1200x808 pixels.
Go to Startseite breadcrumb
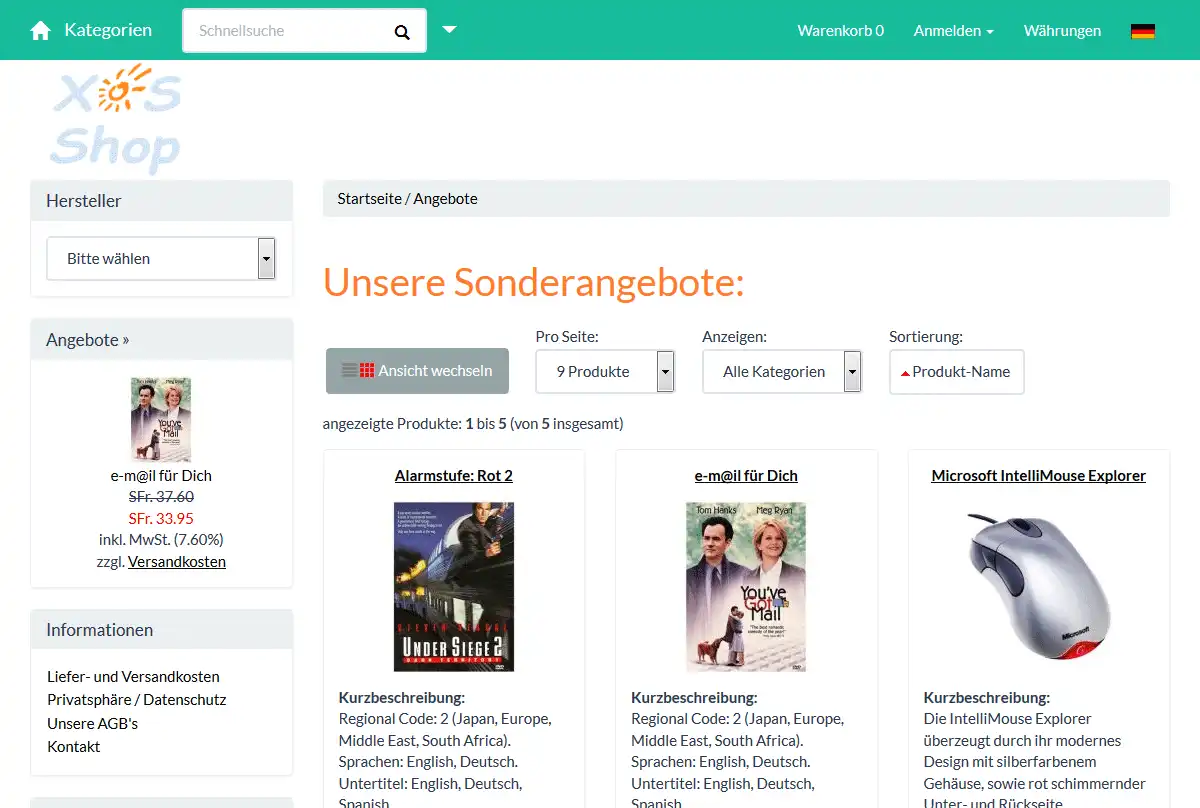point(369,199)
